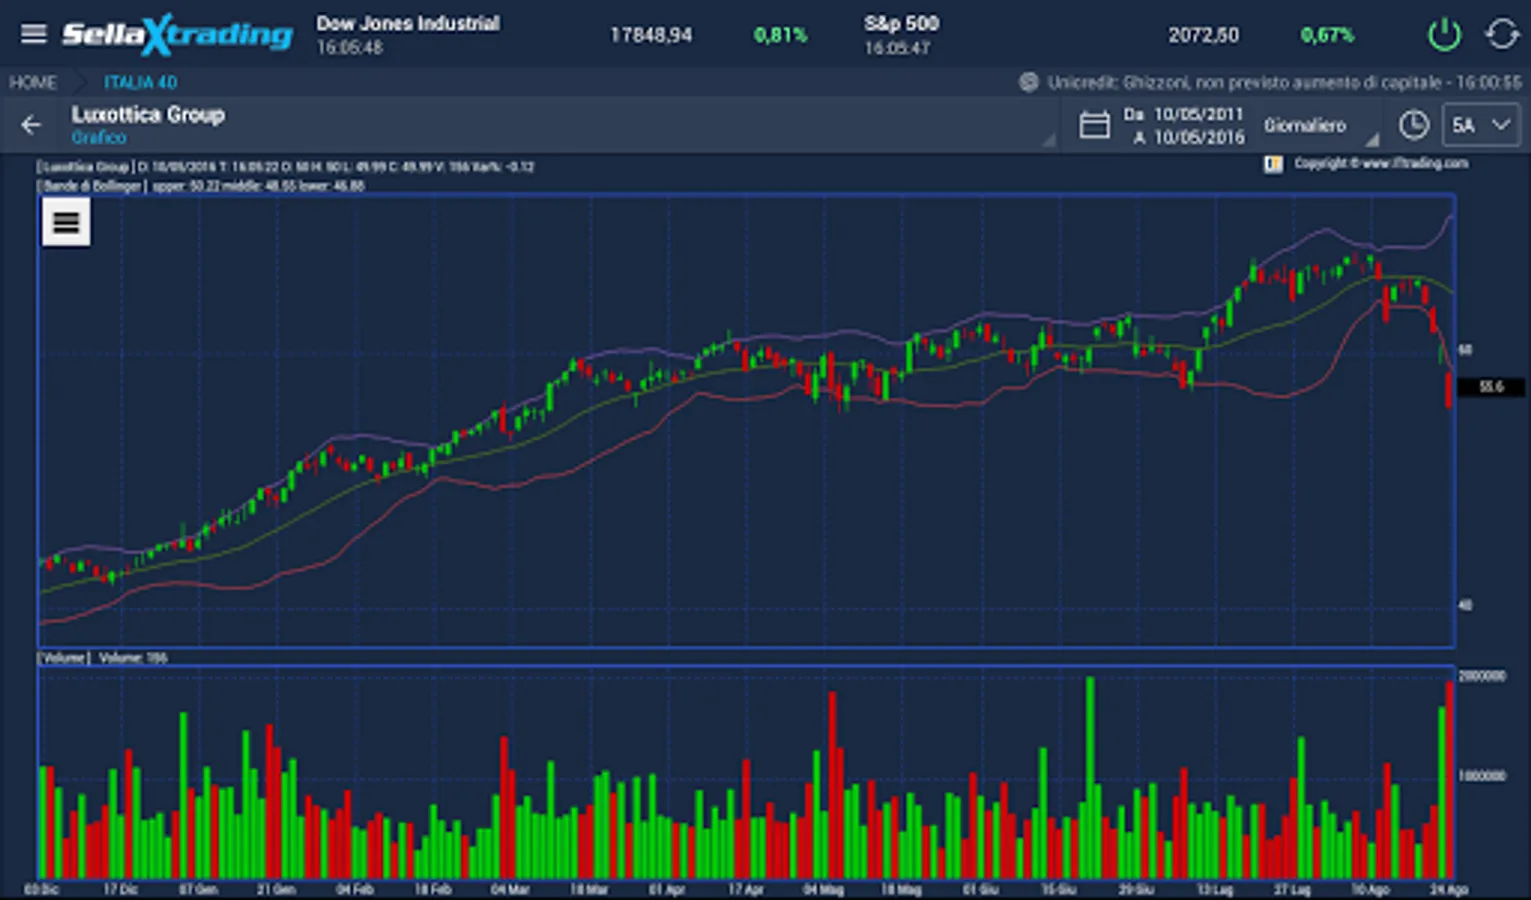Click the 2000000 volume axis label
The width and height of the screenshot is (1531, 900).
pos(1482,676)
